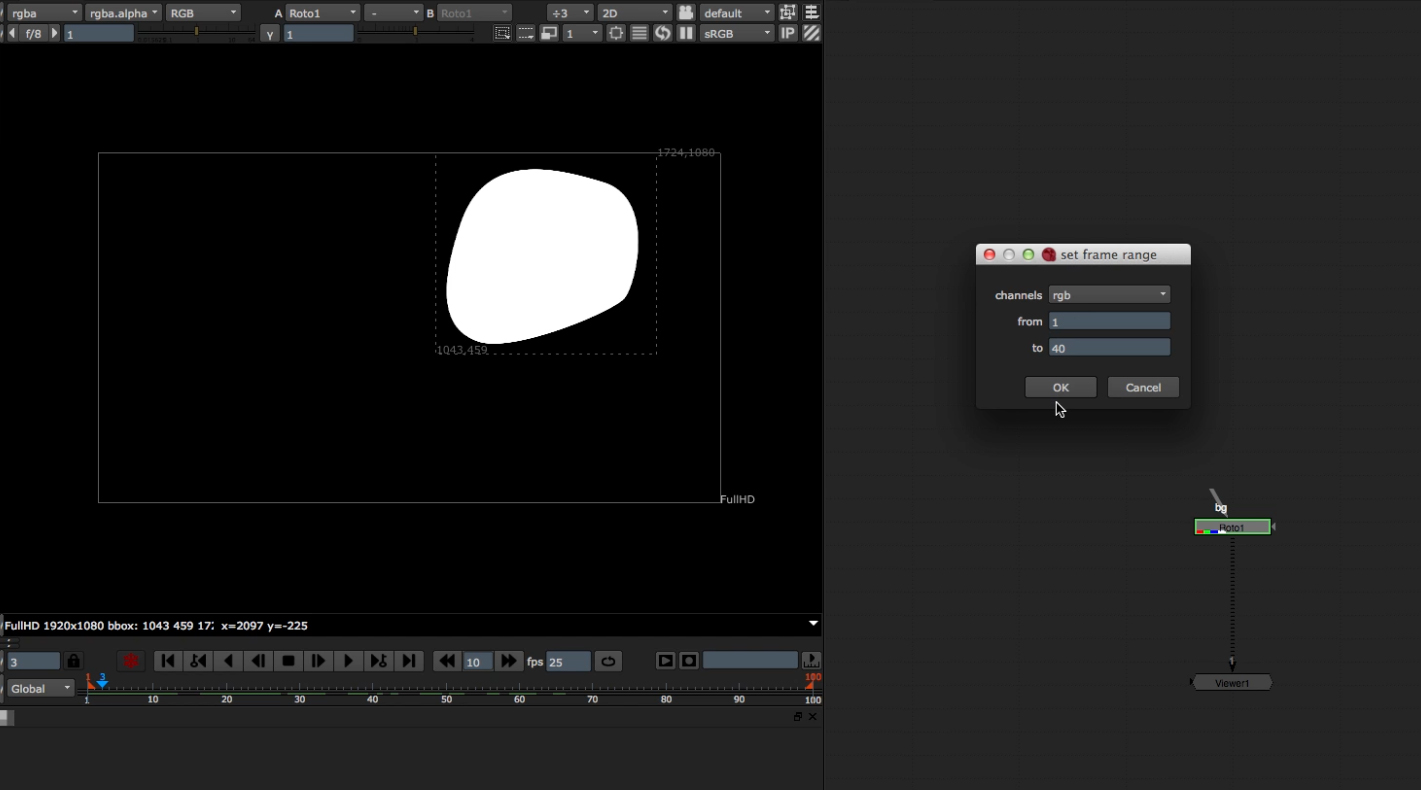Toggle the frame lock padlock
The width and height of the screenshot is (1421, 790).
(x=73, y=661)
